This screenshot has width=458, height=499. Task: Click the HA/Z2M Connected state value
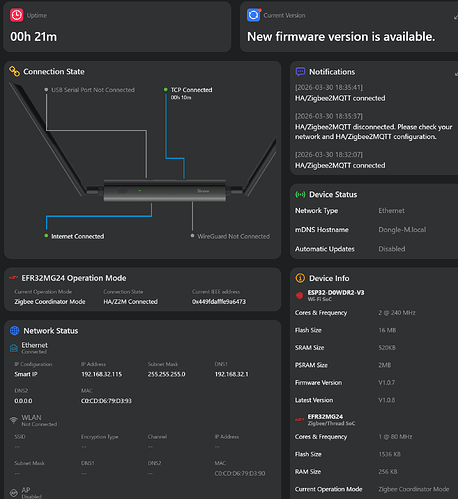(x=130, y=301)
